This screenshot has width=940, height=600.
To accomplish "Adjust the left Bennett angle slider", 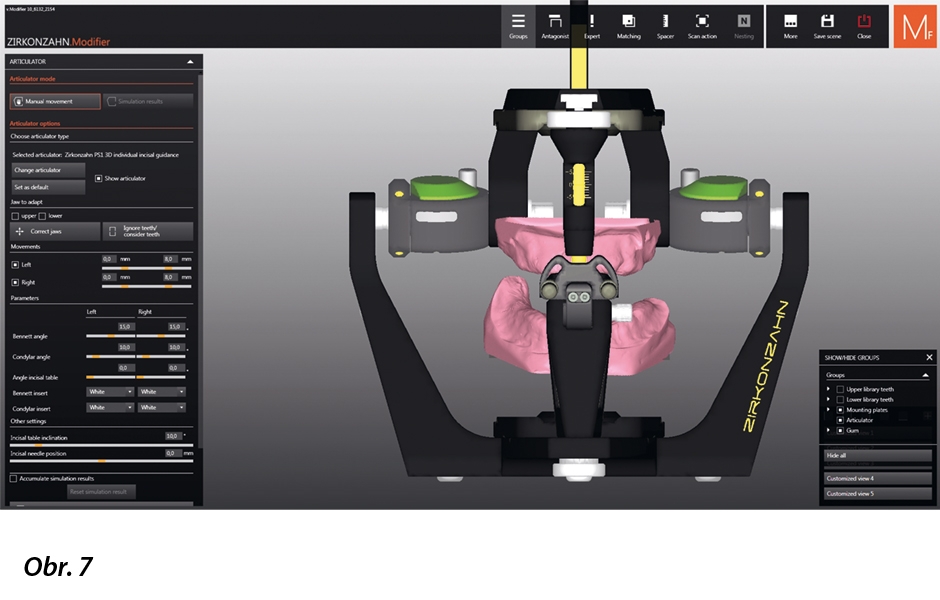I will pyautogui.click(x=110, y=336).
